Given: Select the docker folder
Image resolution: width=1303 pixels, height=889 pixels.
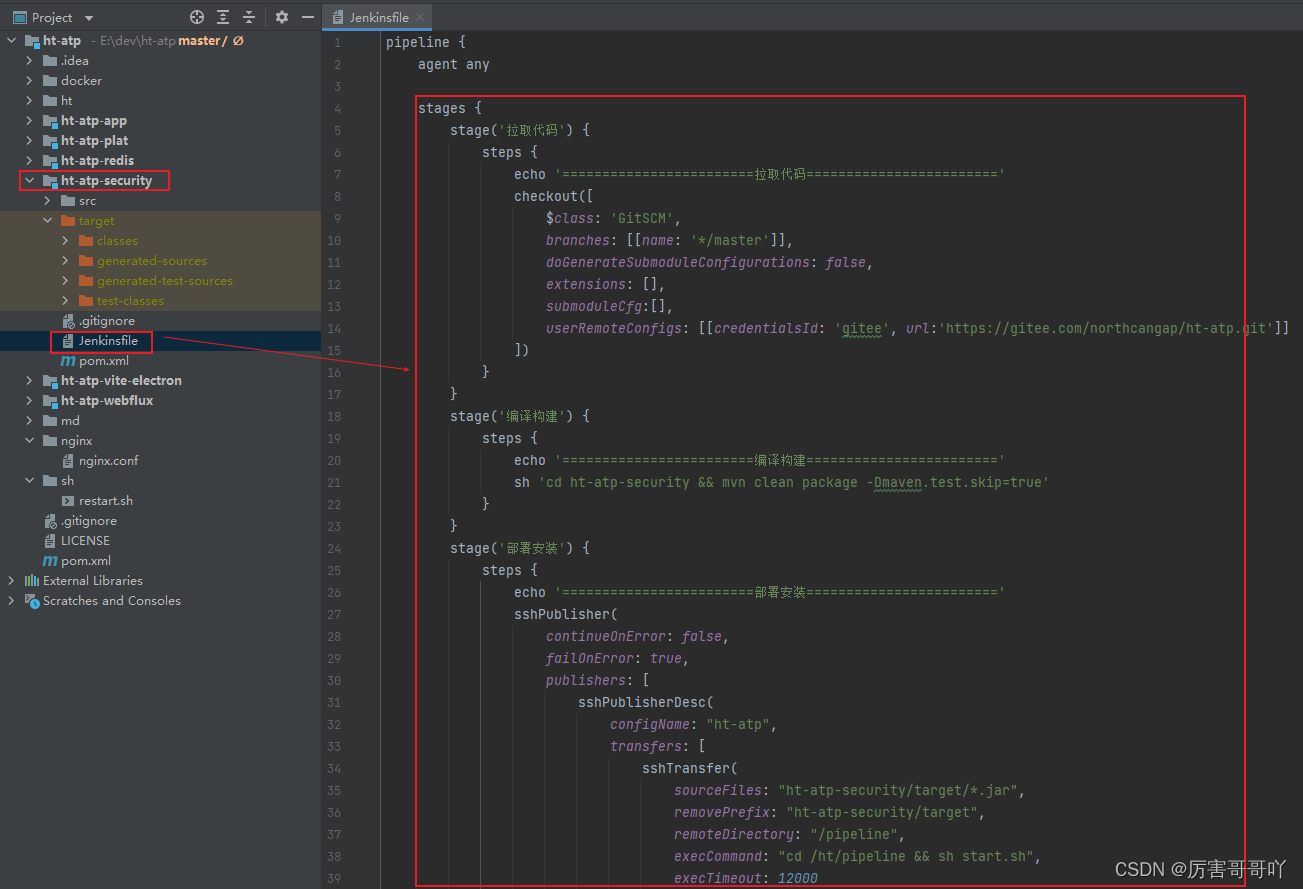Looking at the screenshot, I should click(81, 81).
